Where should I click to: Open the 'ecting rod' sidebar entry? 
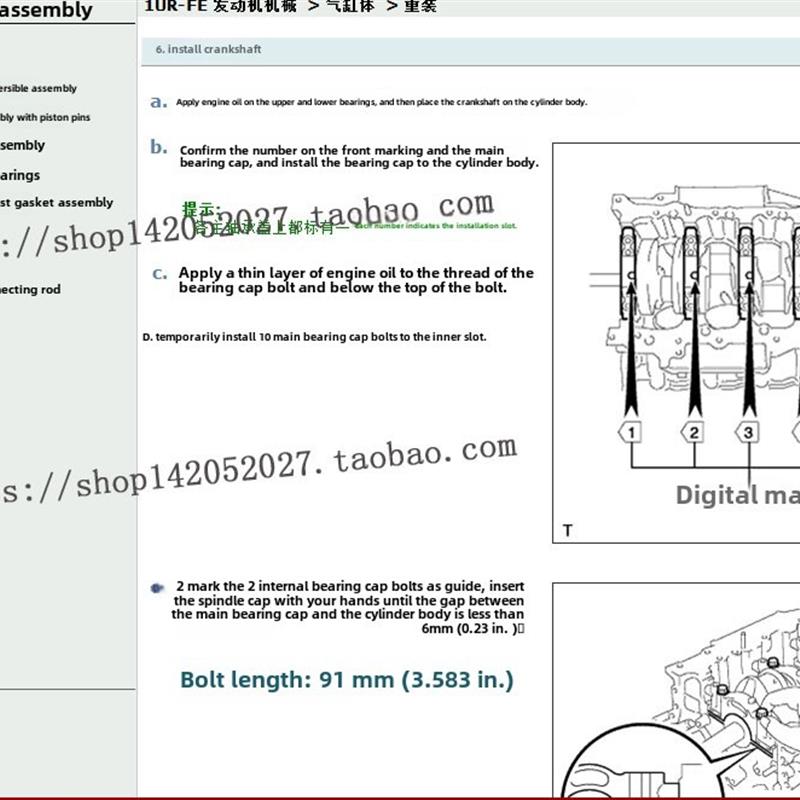(x=30, y=289)
